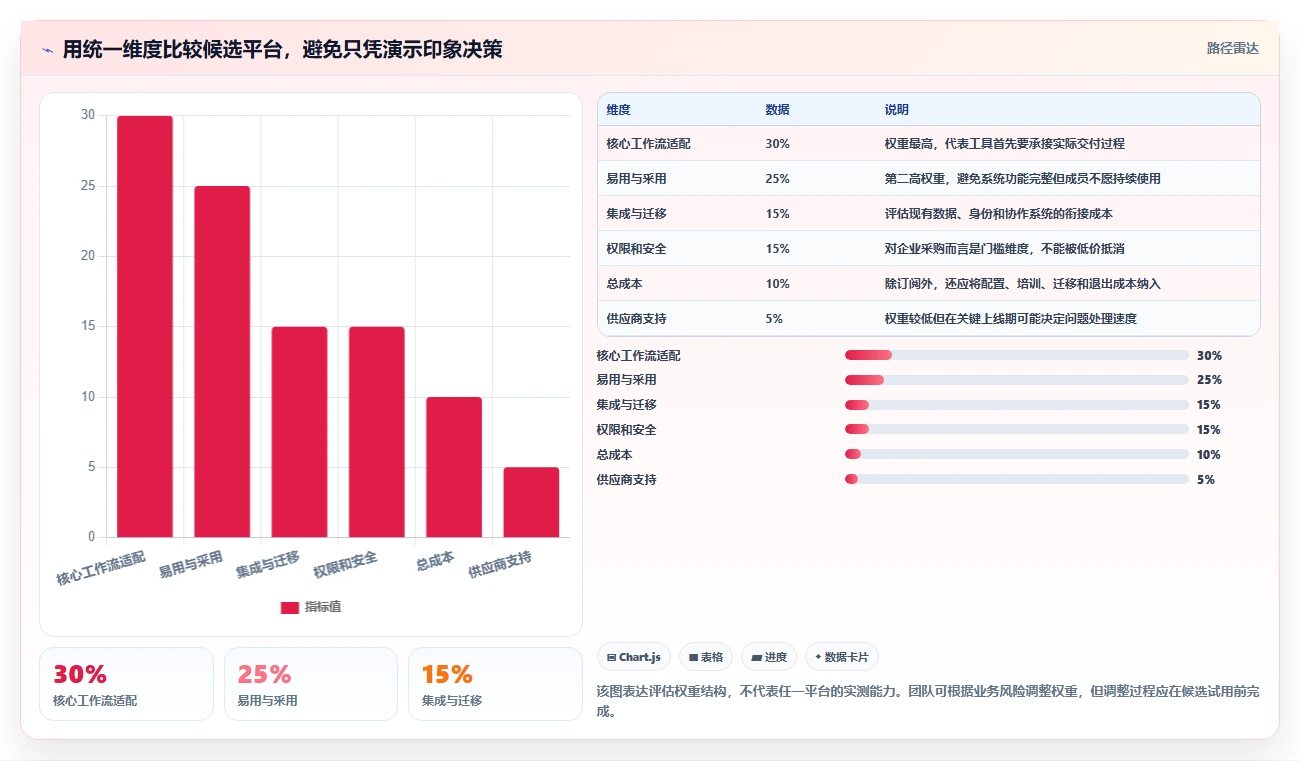Open the 25% 易用与采用 data card
Viewport: 1300px width, 761px height.
coord(311,684)
